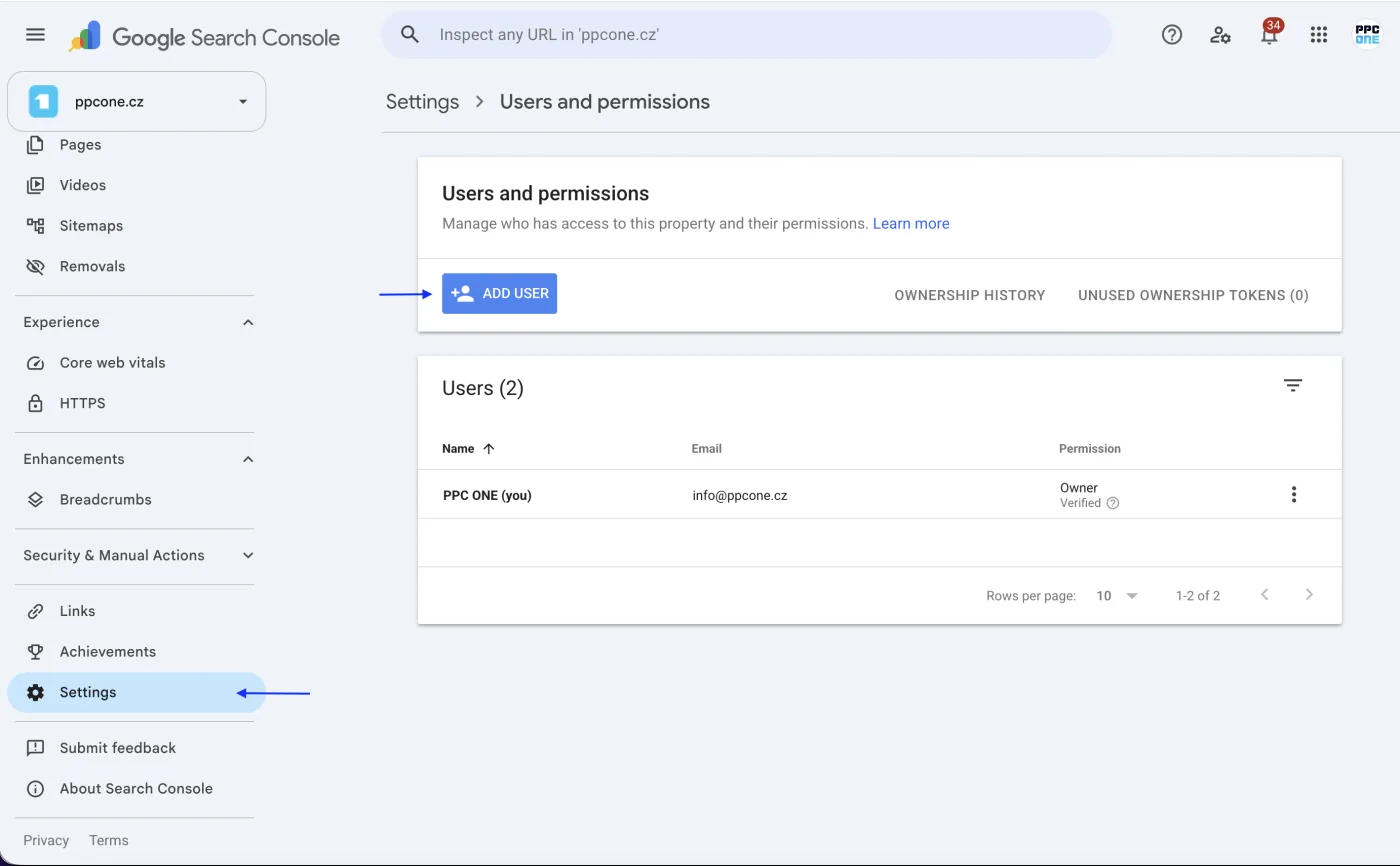
Task: Click the Breadcrumbs layers icon
Action: click(35, 500)
